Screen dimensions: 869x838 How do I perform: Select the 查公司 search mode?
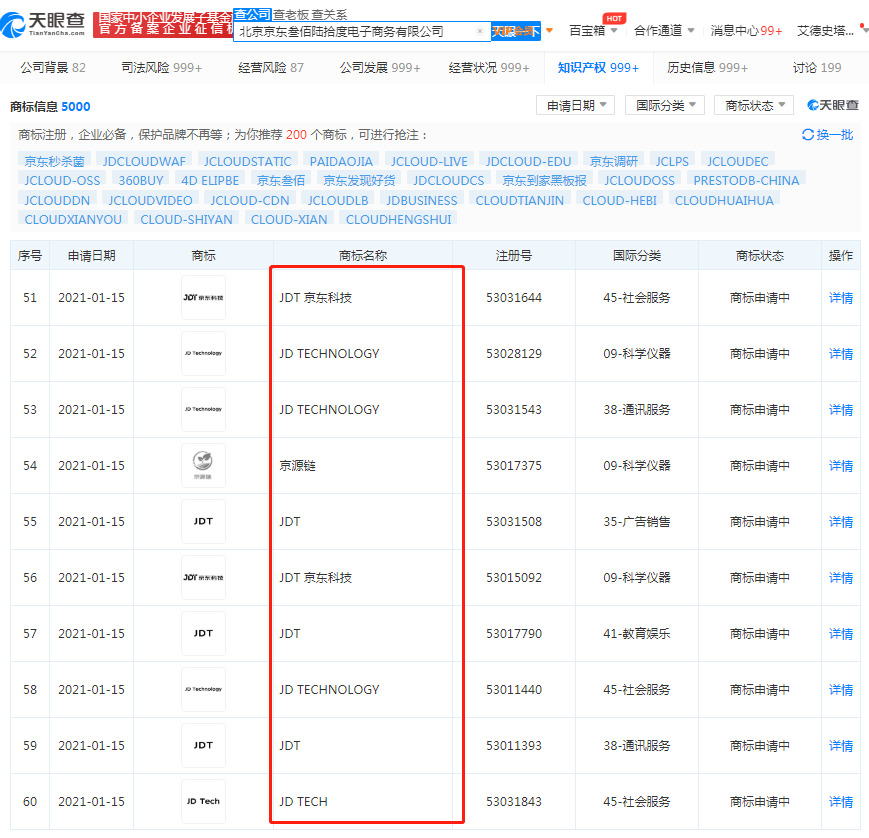tap(252, 14)
